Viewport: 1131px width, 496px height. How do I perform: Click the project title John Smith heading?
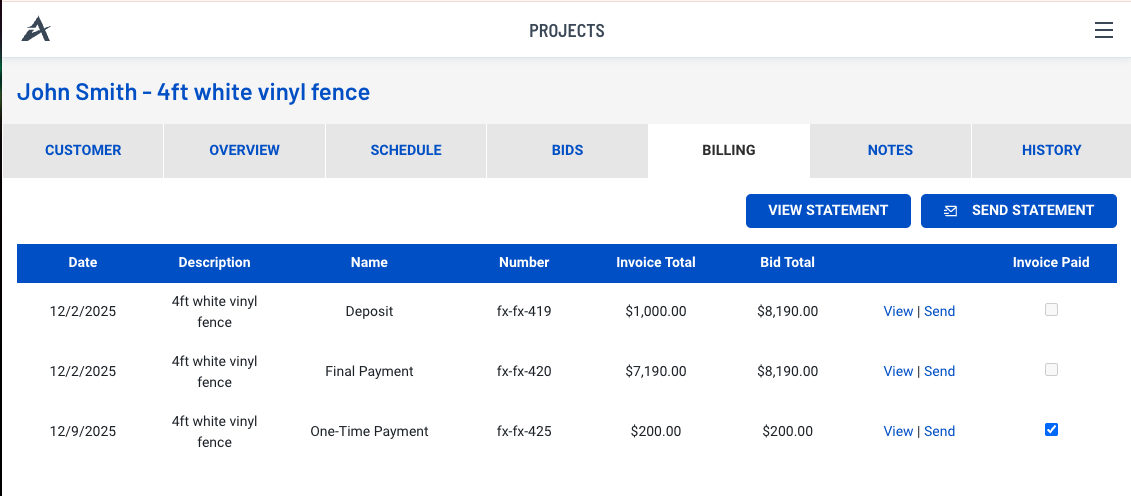[x=193, y=92]
